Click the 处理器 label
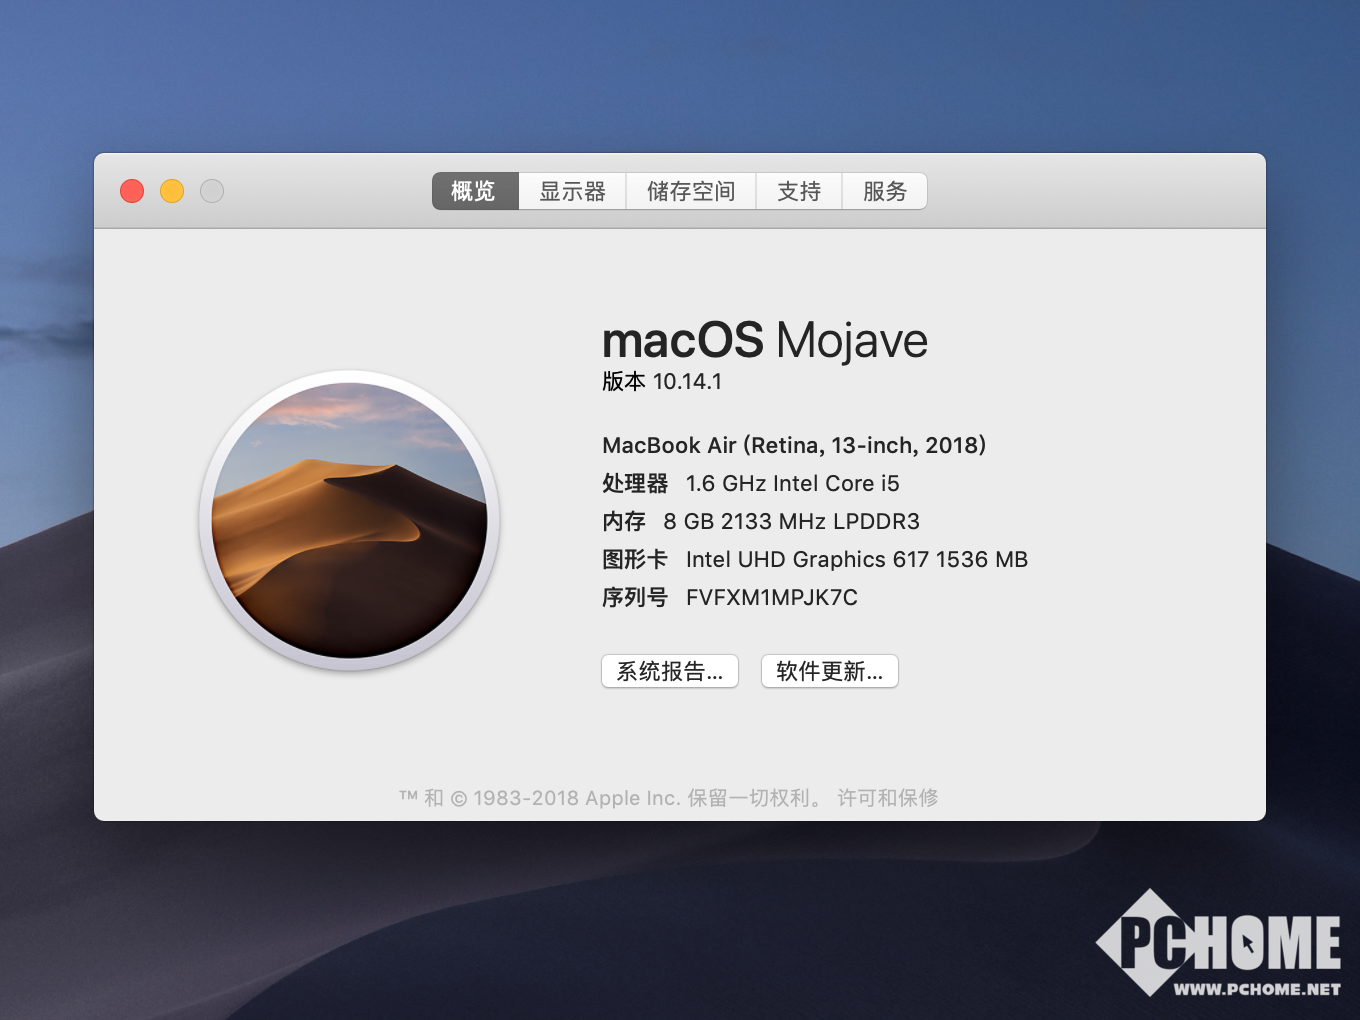 pyautogui.click(x=635, y=483)
